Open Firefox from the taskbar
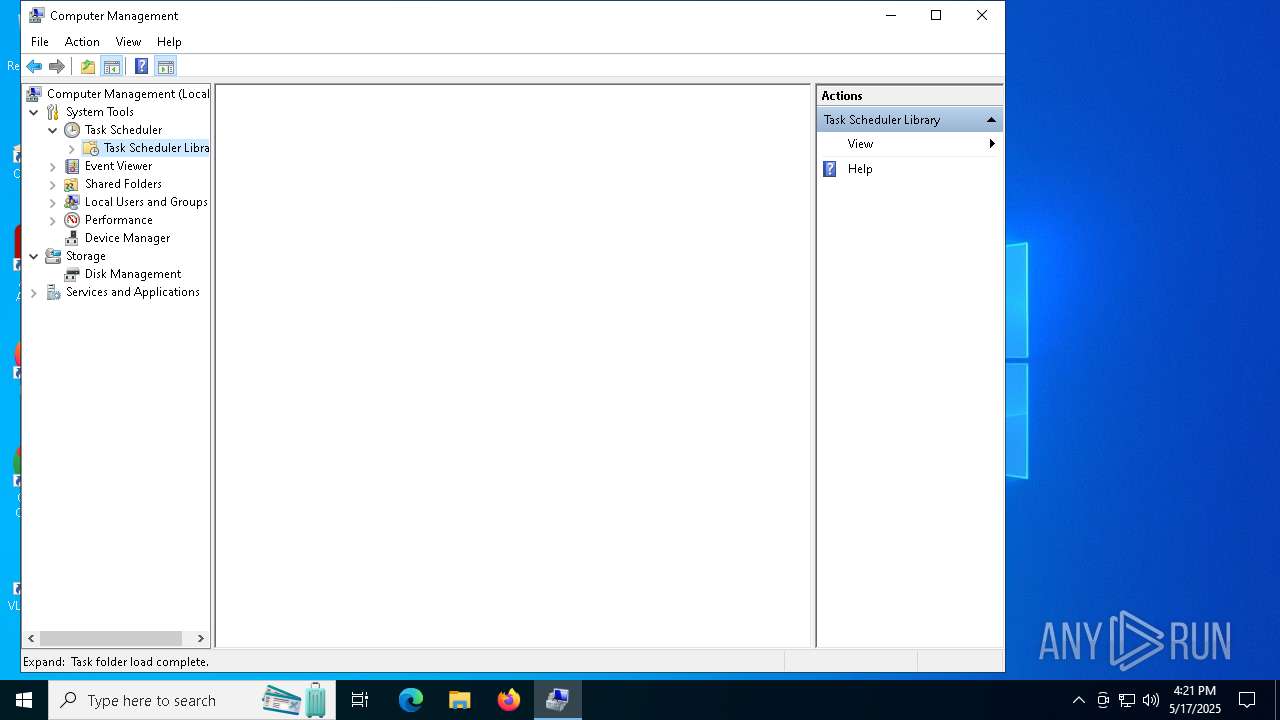This screenshot has height=720, width=1280. click(x=509, y=700)
